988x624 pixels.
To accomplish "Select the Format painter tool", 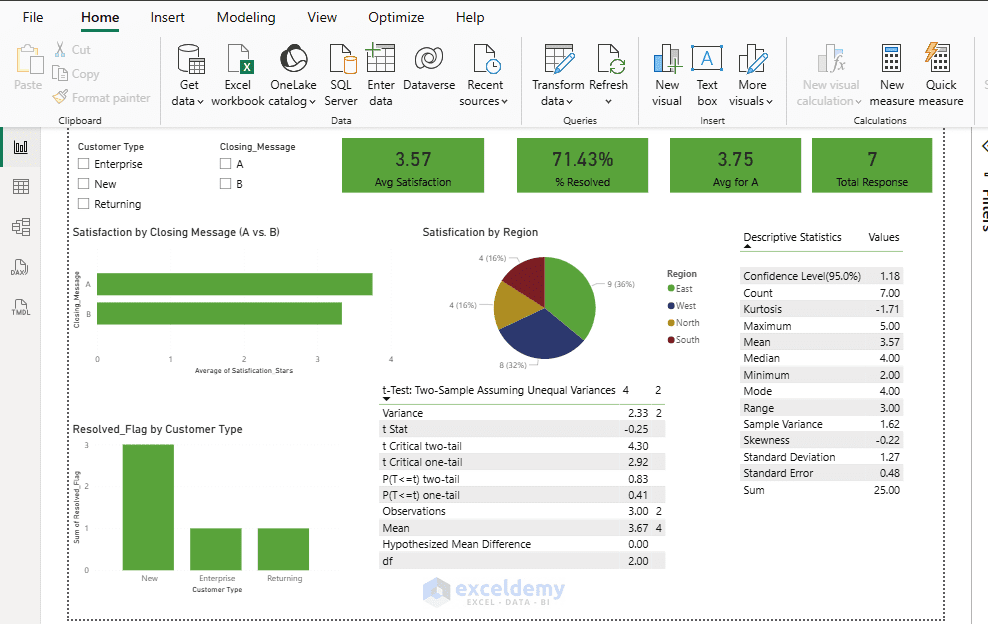I will [102, 98].
